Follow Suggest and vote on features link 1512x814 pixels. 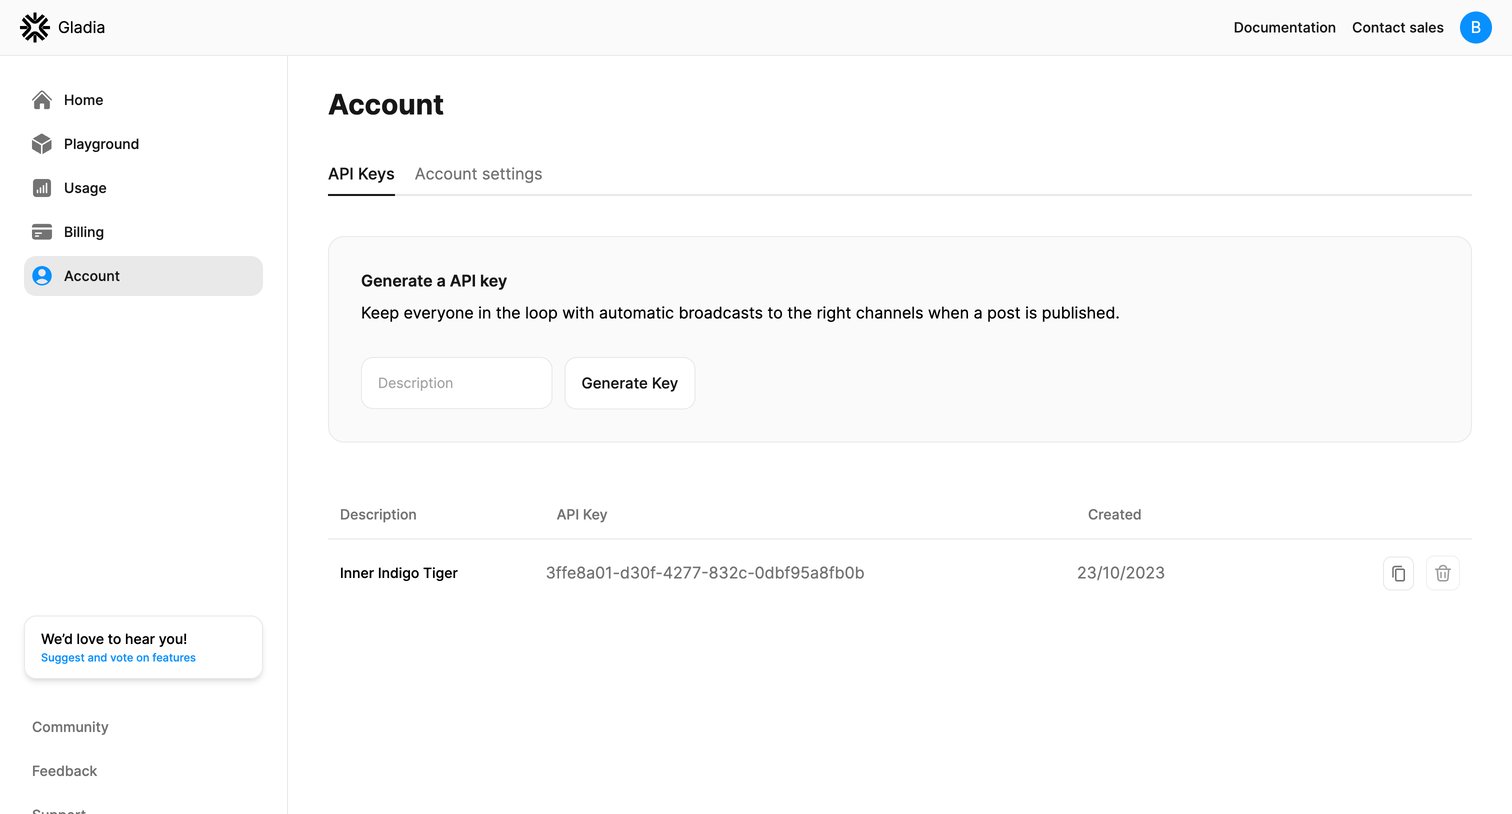(x=118, y=658)
